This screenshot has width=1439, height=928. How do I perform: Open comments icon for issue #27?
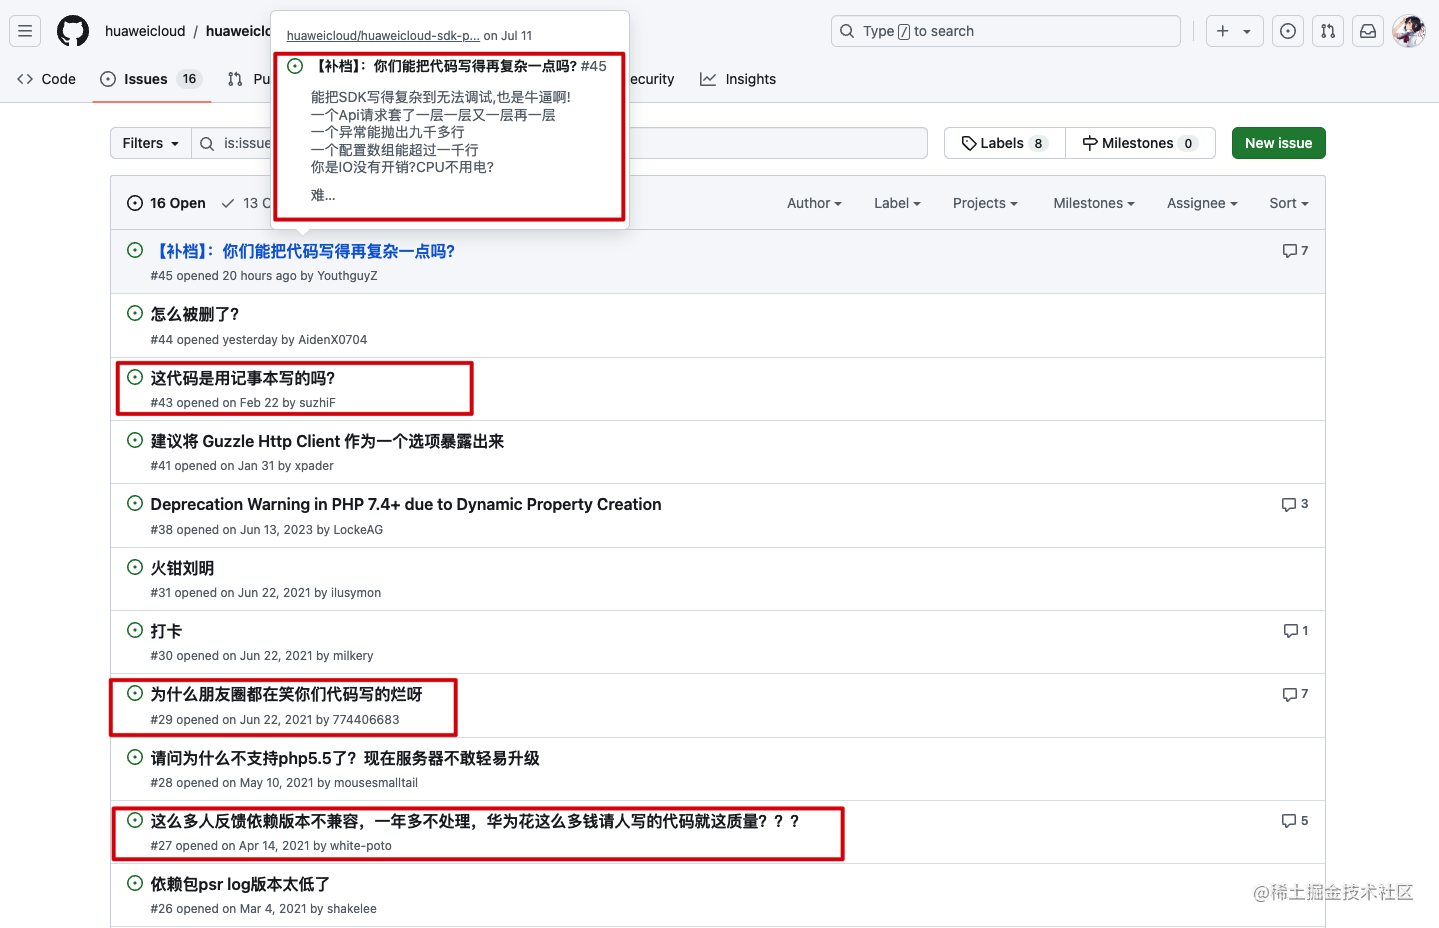click(1295, 821)
